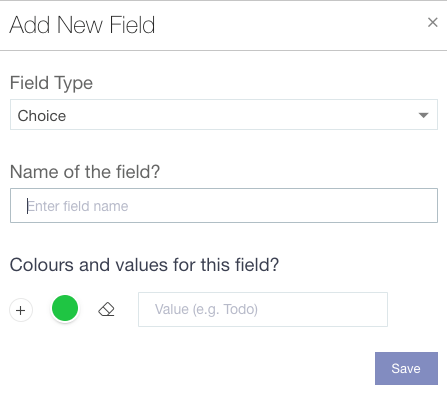Expand the Field Type dropdown arrow
Screen dimensions: 447x403
pos(423,115)
